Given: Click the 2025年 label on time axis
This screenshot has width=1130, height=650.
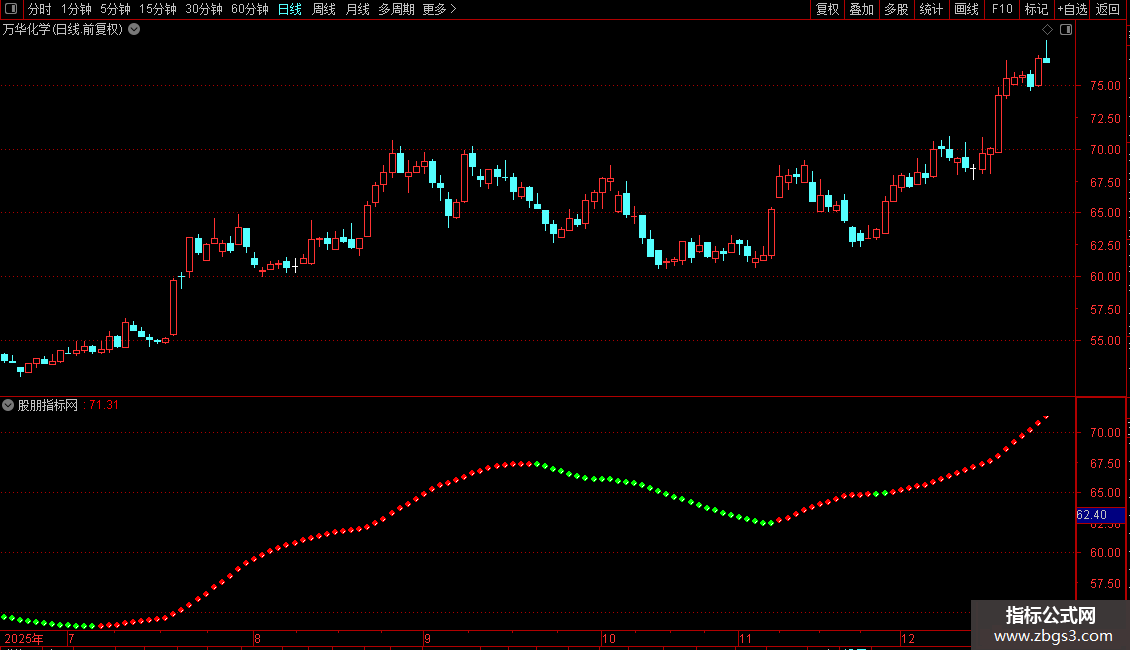Looking at the screenshot, I should point(24,638).
